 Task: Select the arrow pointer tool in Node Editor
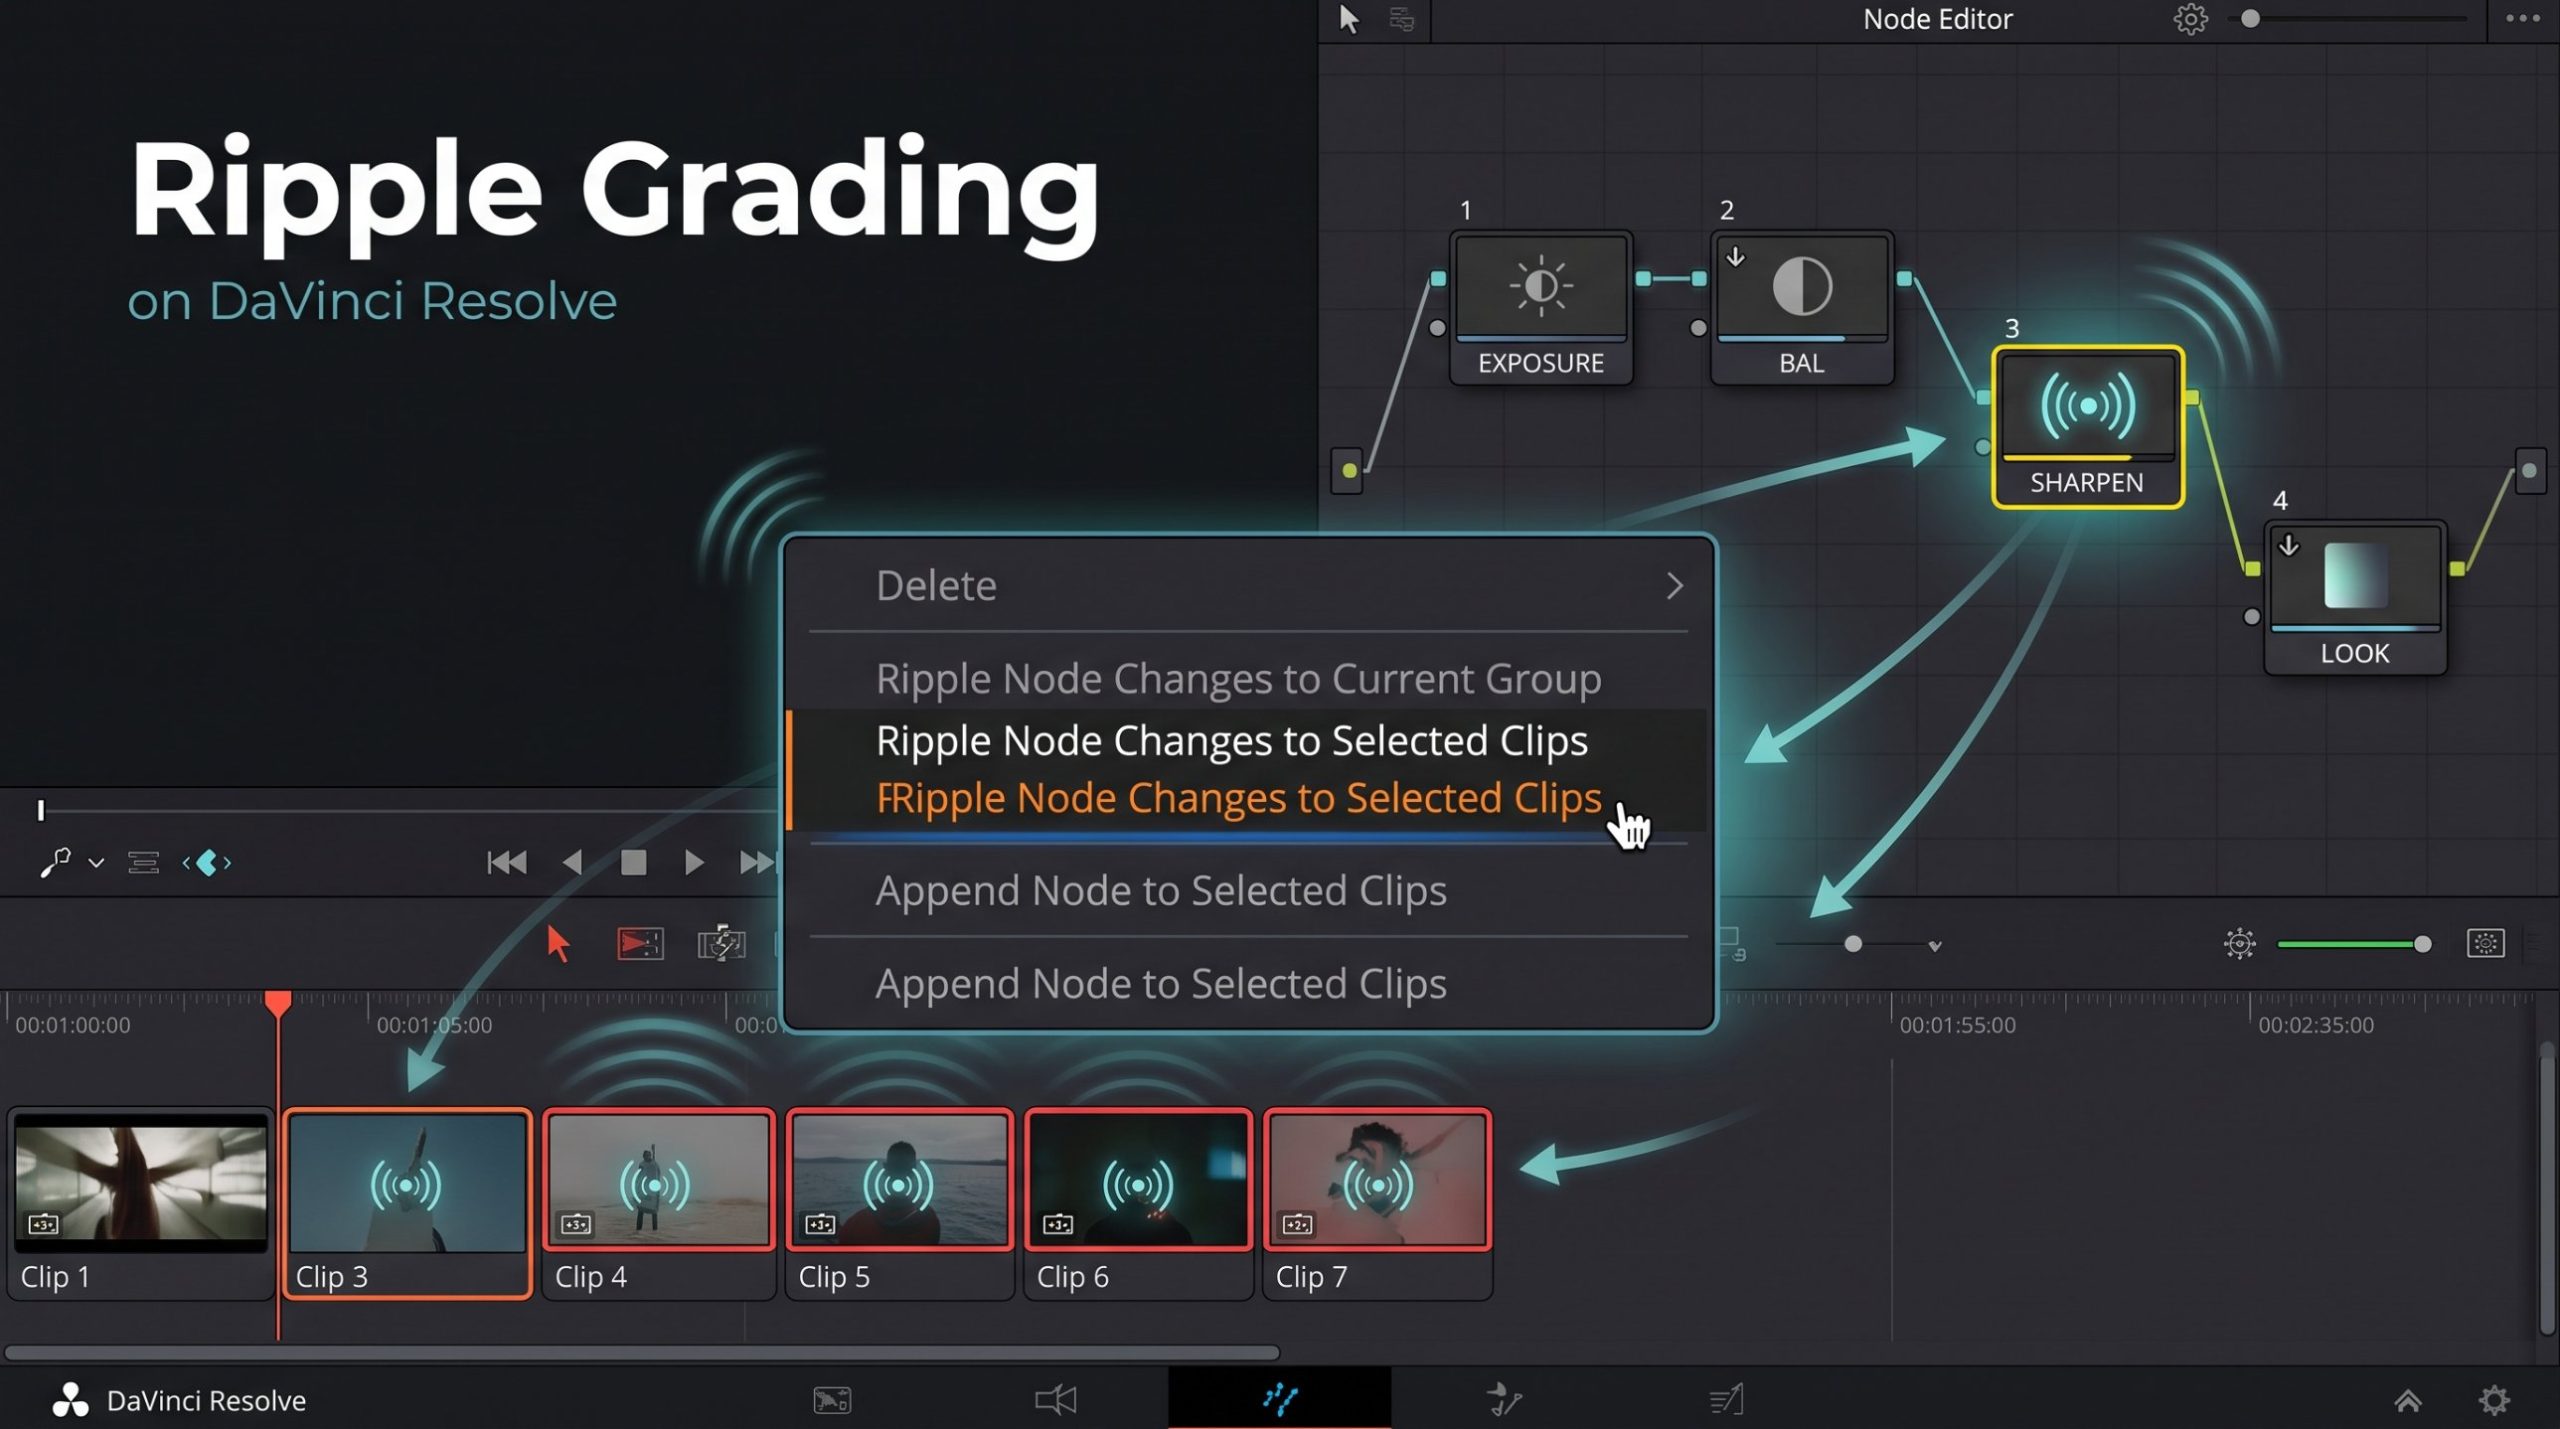[1349, 19]
